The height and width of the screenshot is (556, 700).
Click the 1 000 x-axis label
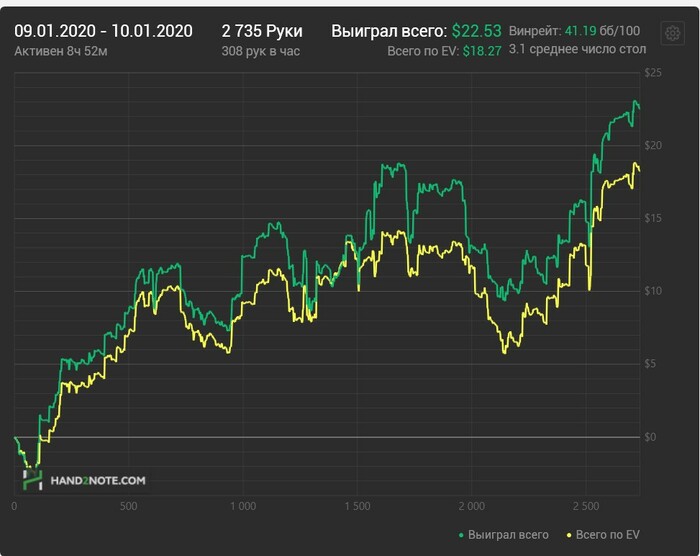pyautogui.click(x=243, y=506)
